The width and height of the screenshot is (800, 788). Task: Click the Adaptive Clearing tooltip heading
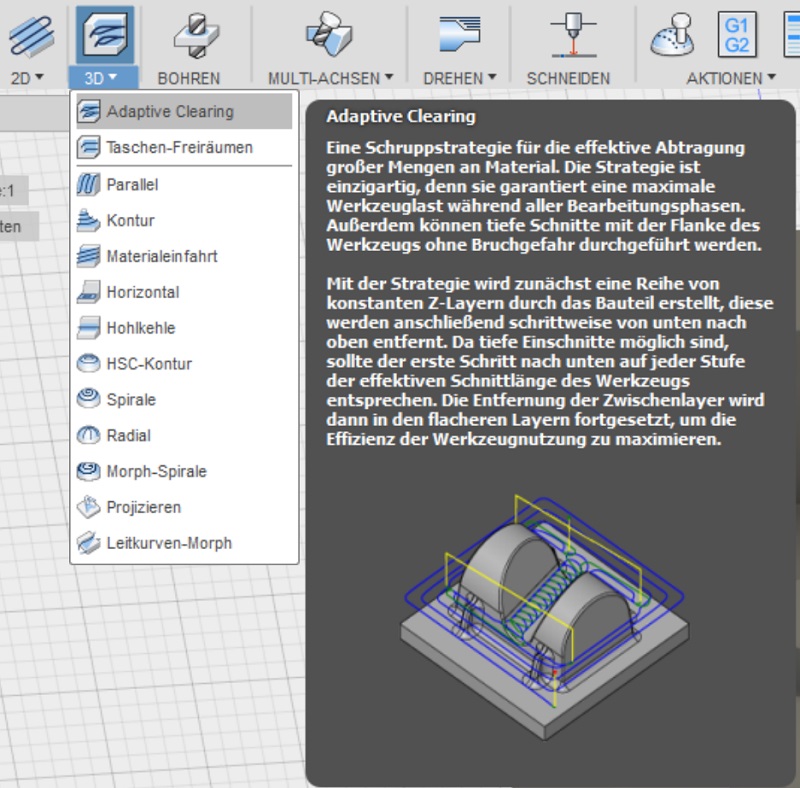click(x=401, y=116)
